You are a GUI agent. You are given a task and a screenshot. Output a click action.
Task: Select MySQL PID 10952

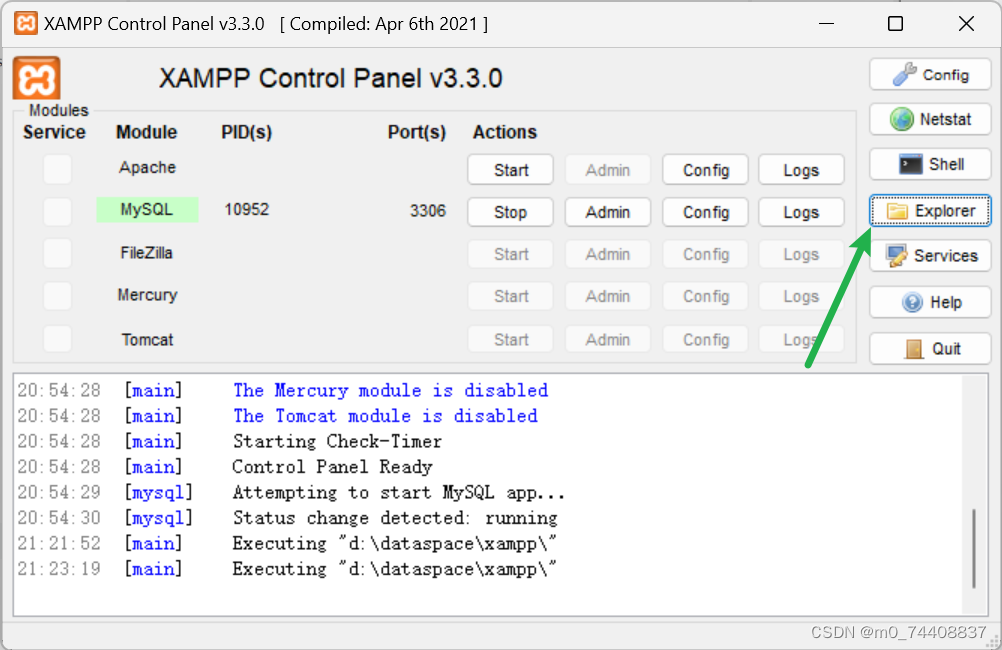[247, 210]
